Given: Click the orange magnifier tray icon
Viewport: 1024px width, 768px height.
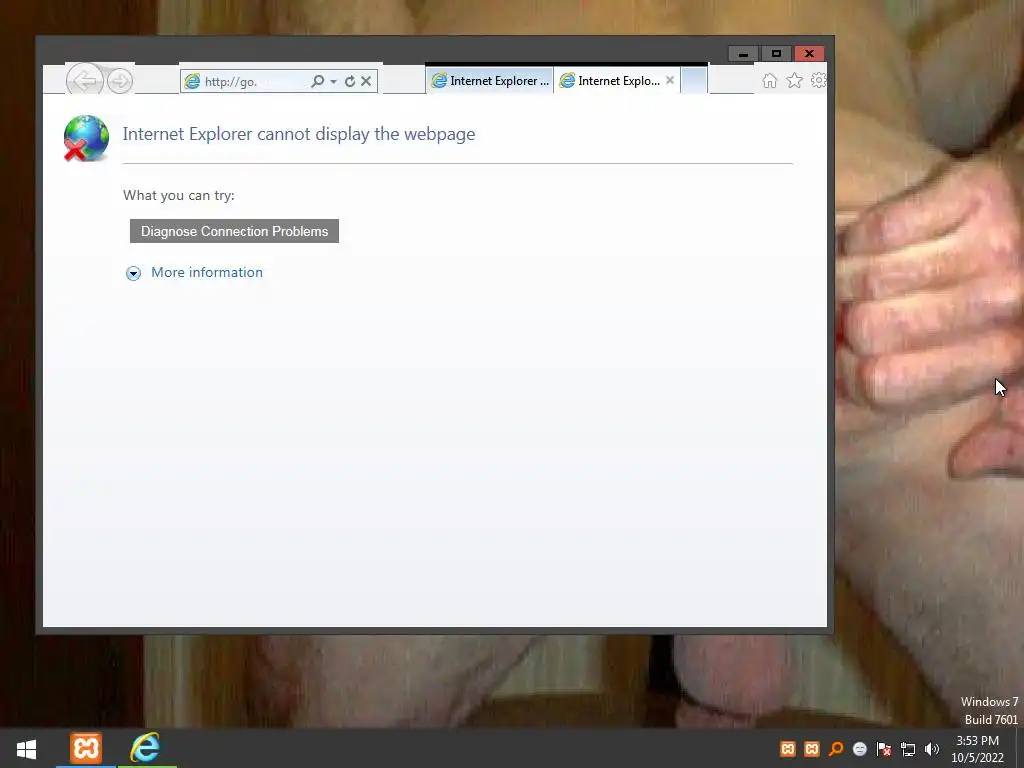Looking at the screenshot, I should pos(836,749).
